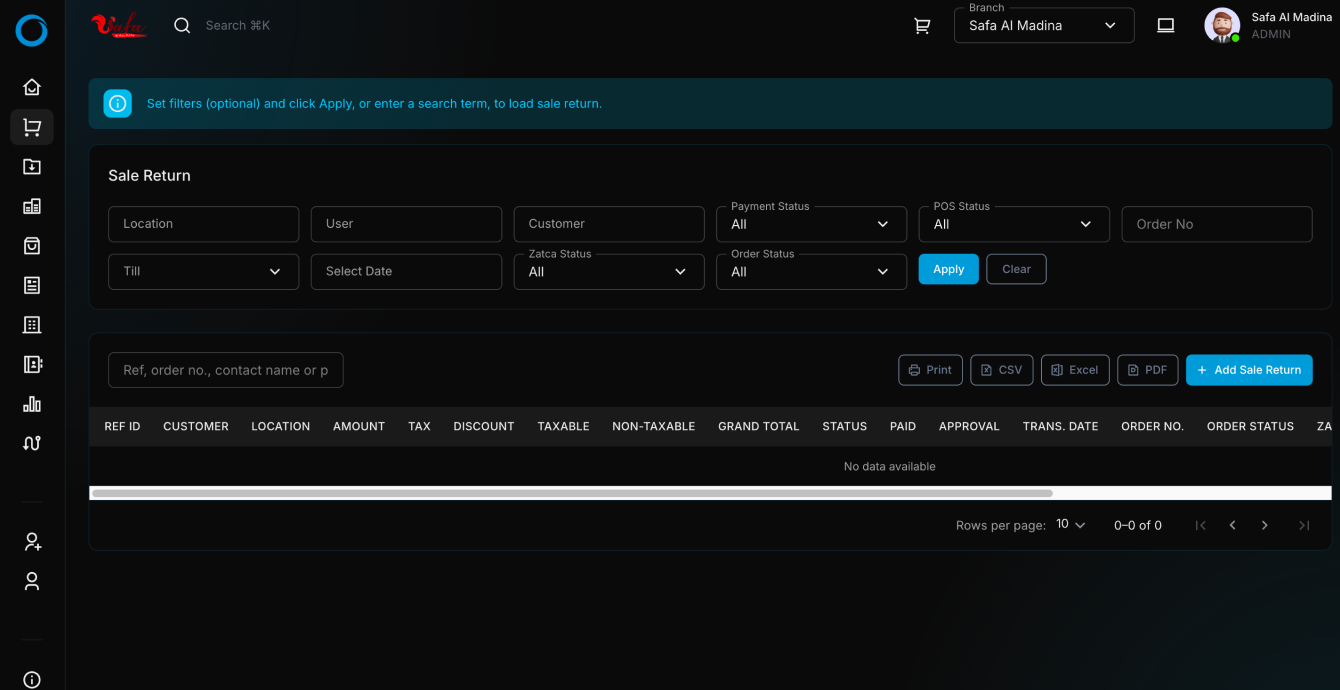Open the shopping cart icon in the top bar
The width and height of the screenshot is (1340, 690).
click(x=922, y=25)
